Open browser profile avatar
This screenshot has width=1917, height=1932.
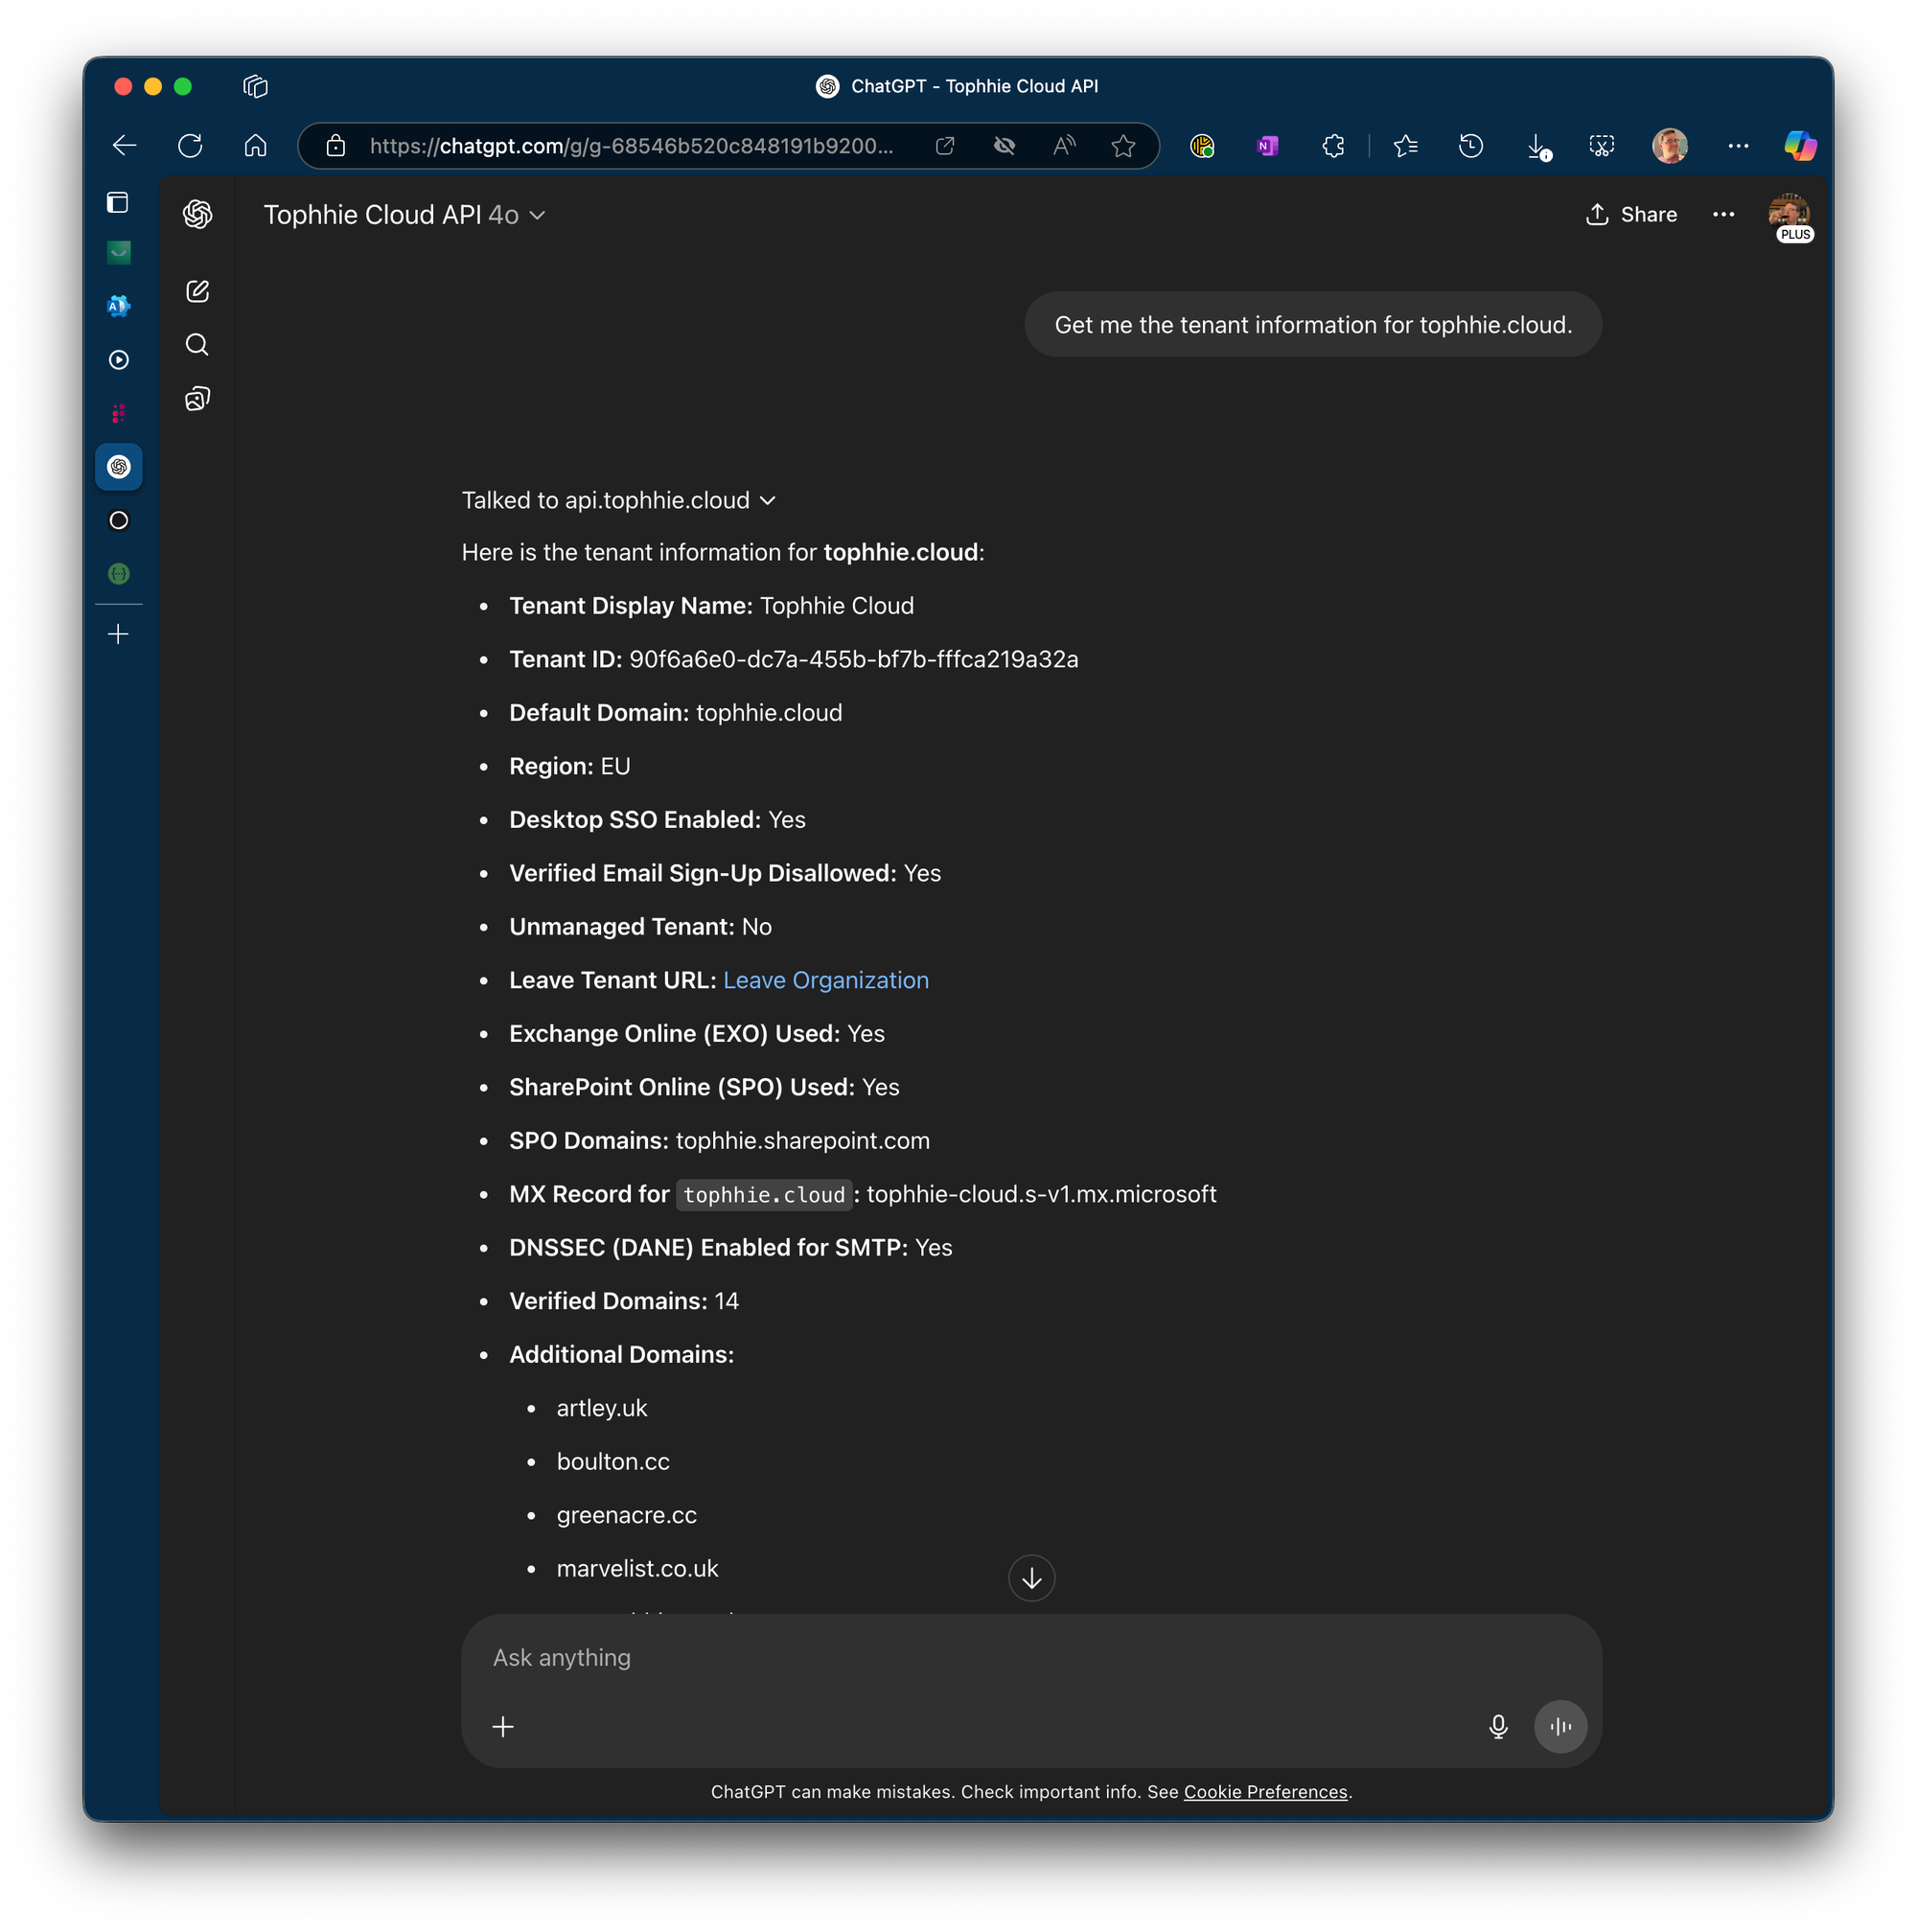(1670, 146)
